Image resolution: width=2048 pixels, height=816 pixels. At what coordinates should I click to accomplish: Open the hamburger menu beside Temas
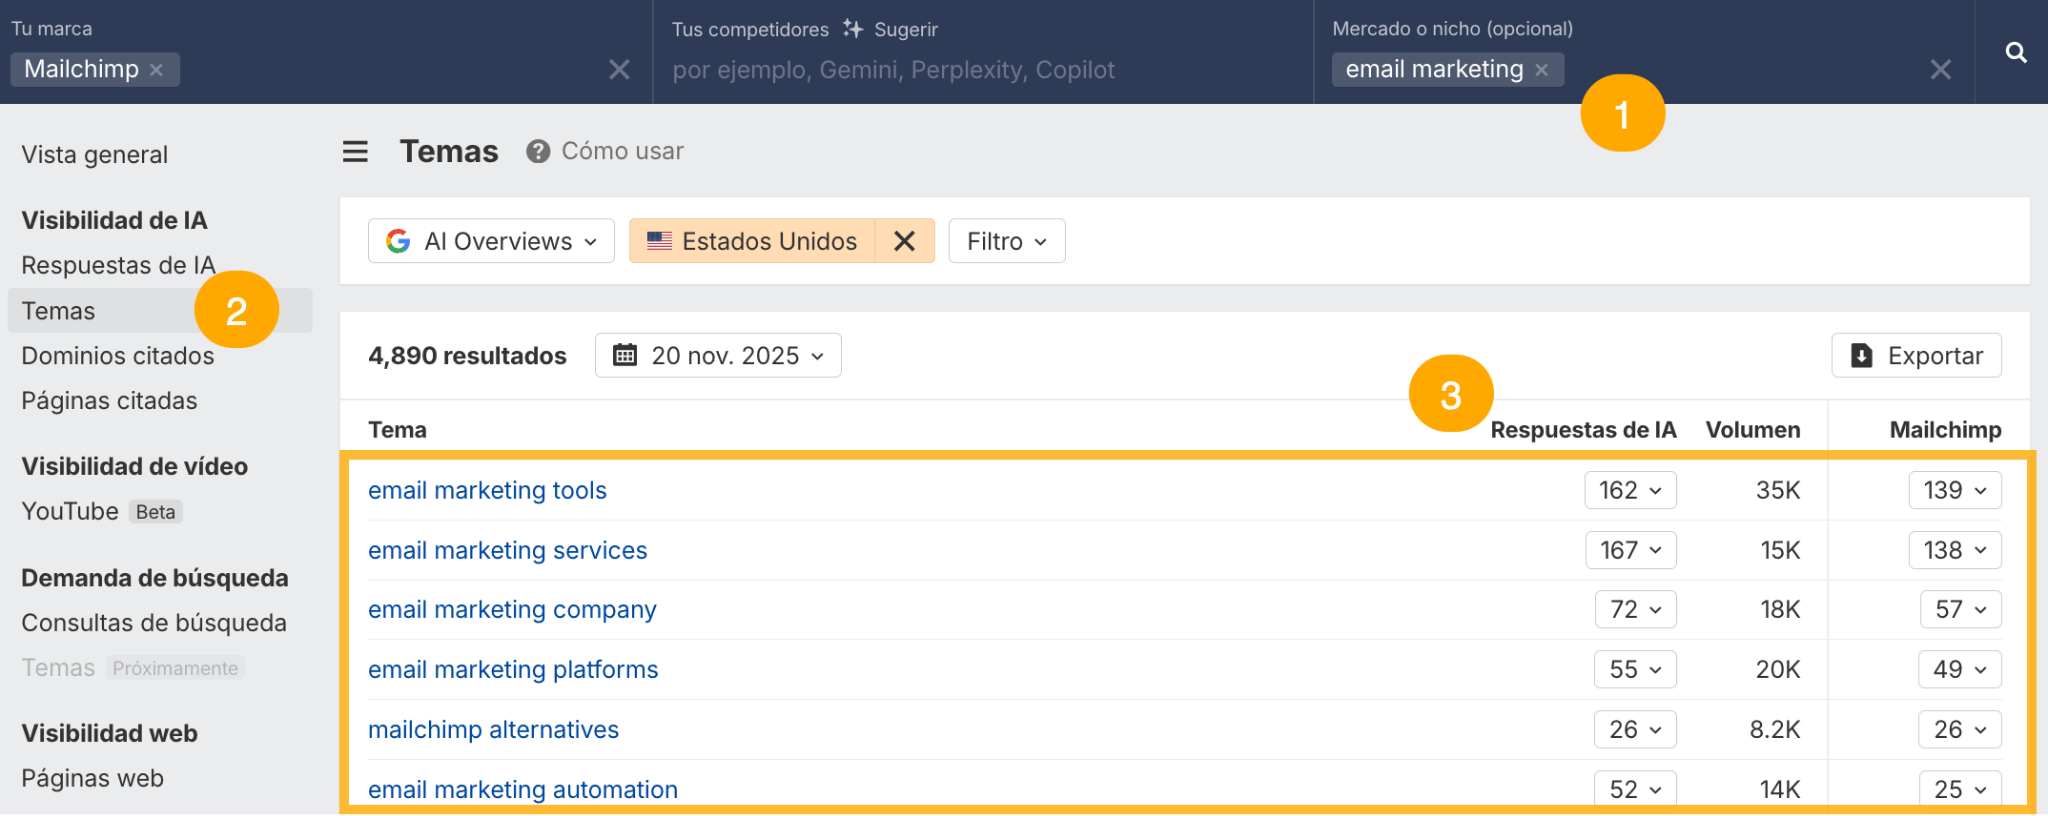click(x=355, y=152)
